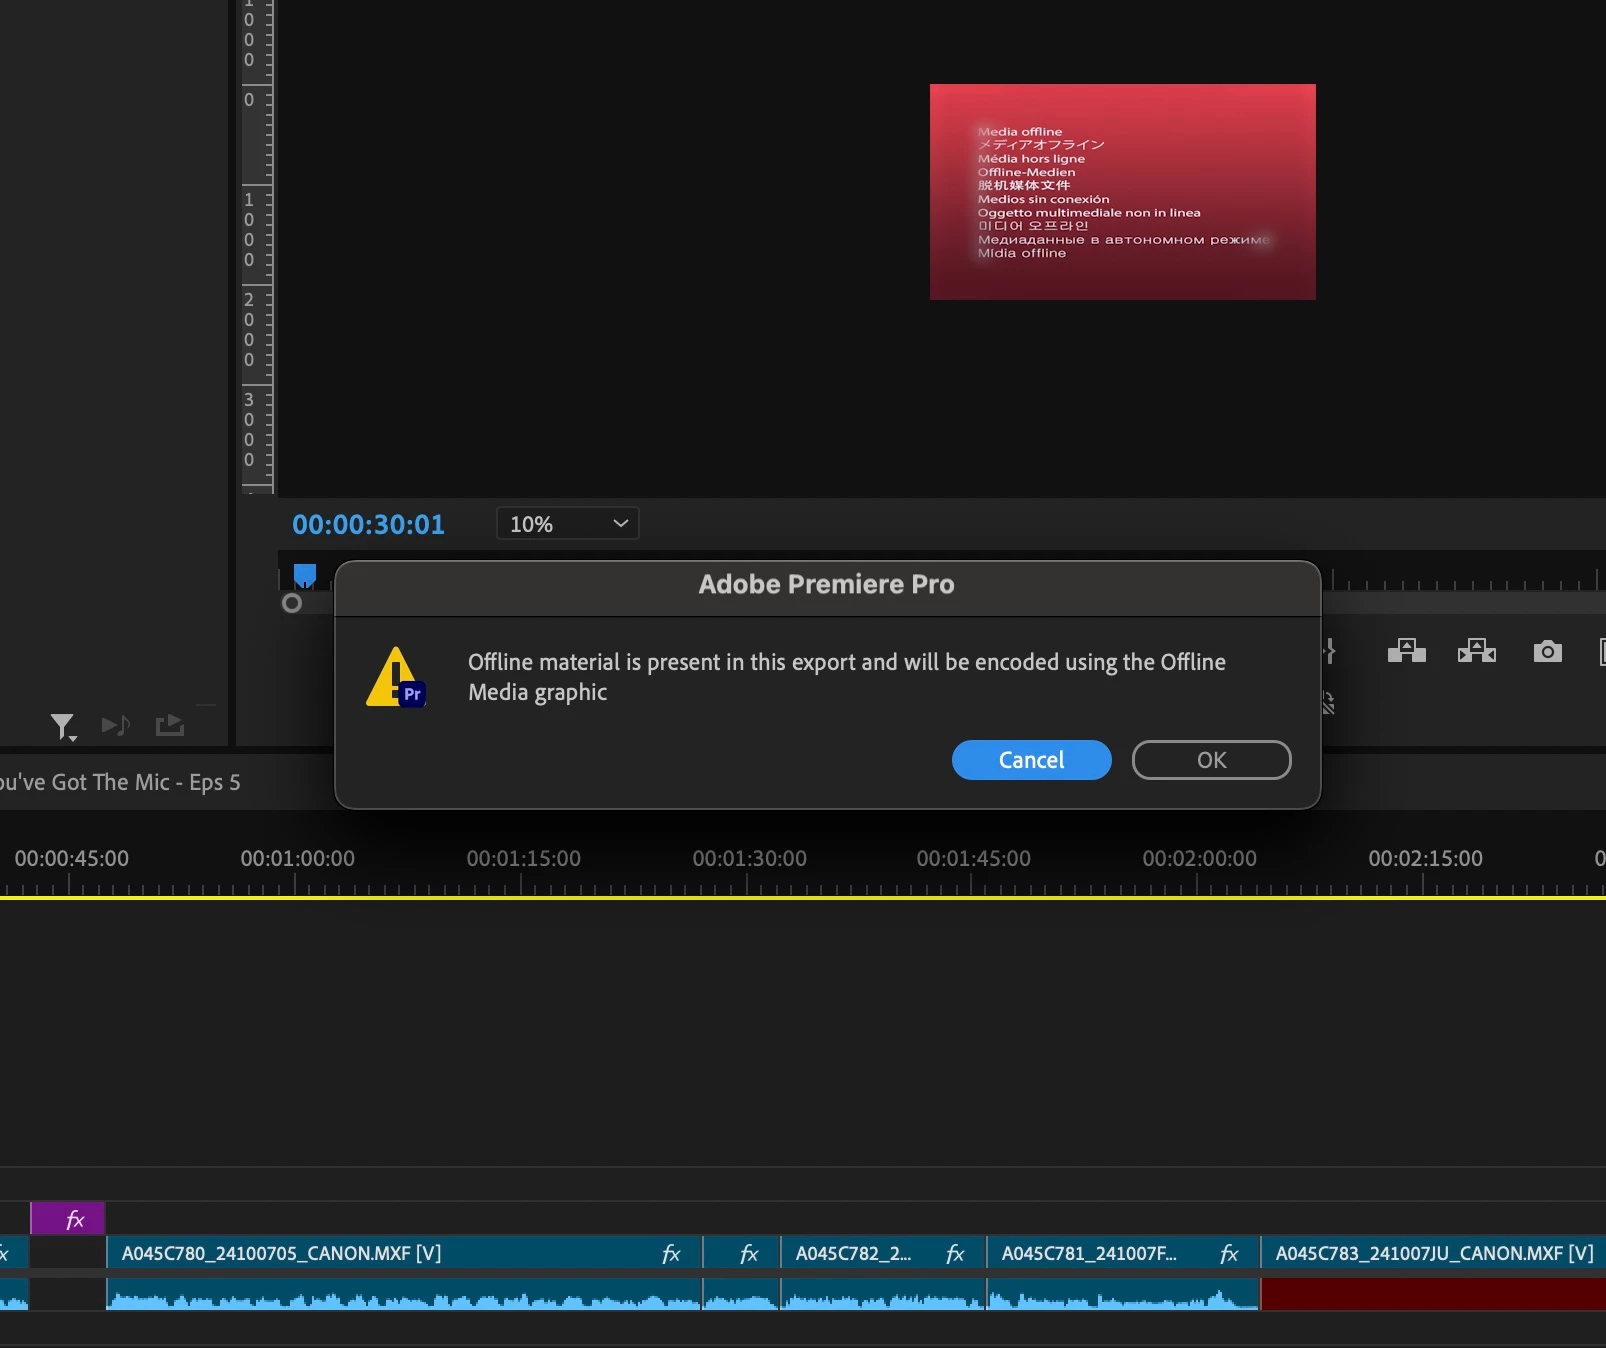Click the purple fx adjustment clip
The width and height of the screenshot is (1606, 1348).
click(68, 1219)
